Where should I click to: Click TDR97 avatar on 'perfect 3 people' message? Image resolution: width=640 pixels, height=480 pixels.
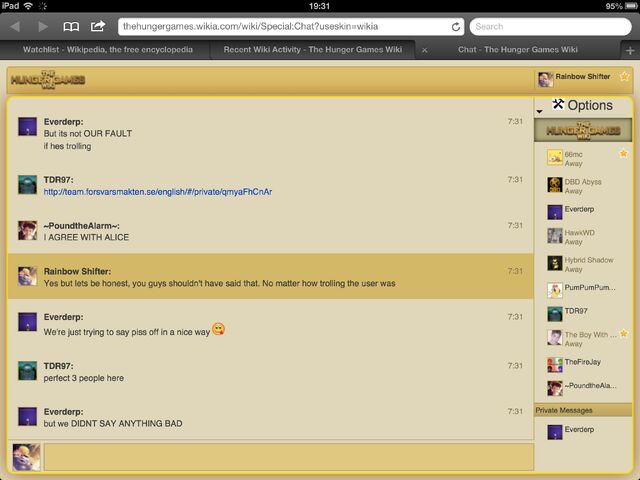coord(28,371)
